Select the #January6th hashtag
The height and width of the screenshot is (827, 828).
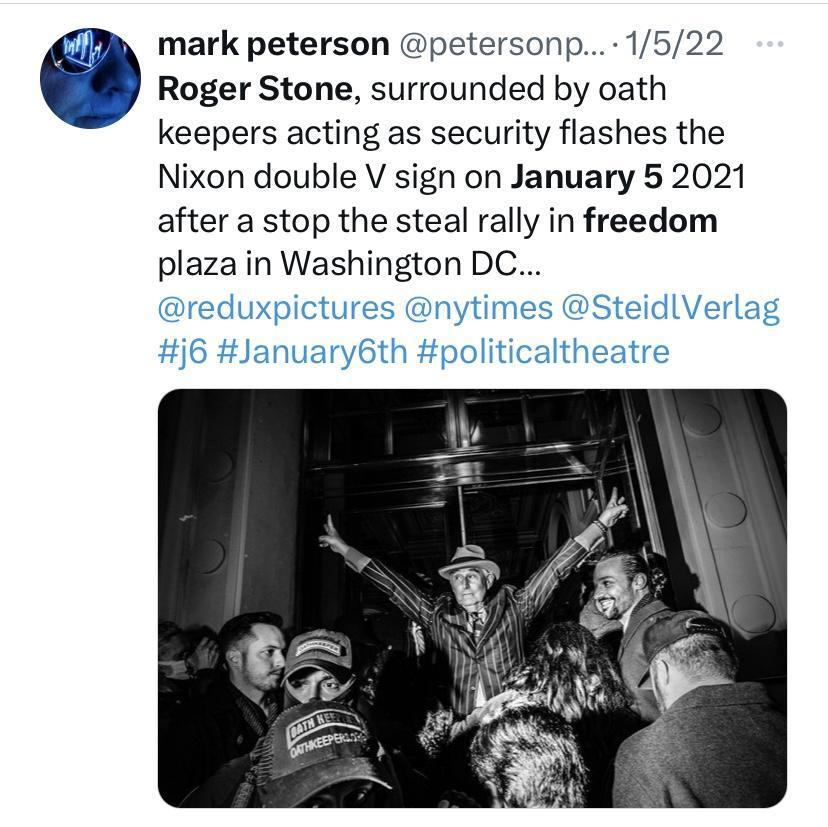[312, 352]
